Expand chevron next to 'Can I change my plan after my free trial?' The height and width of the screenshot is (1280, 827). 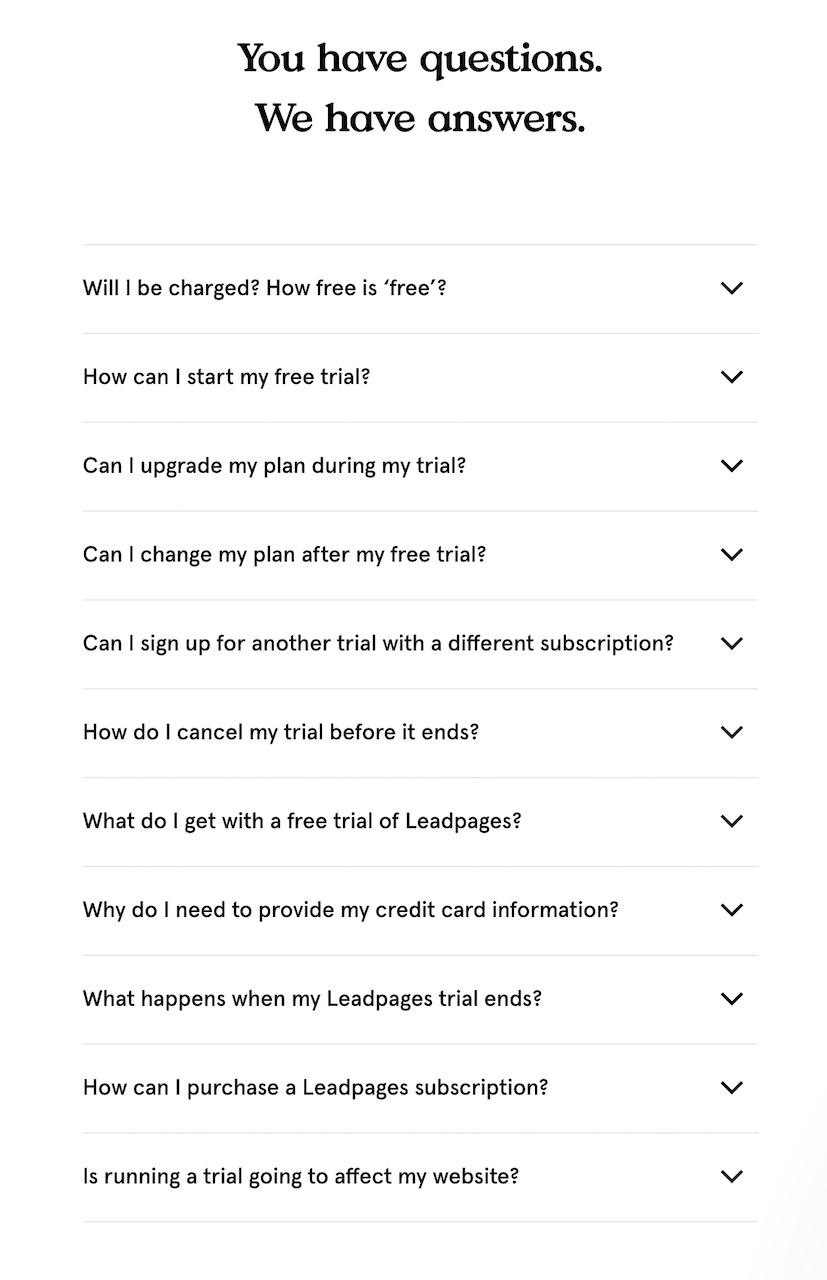(732, 555)
